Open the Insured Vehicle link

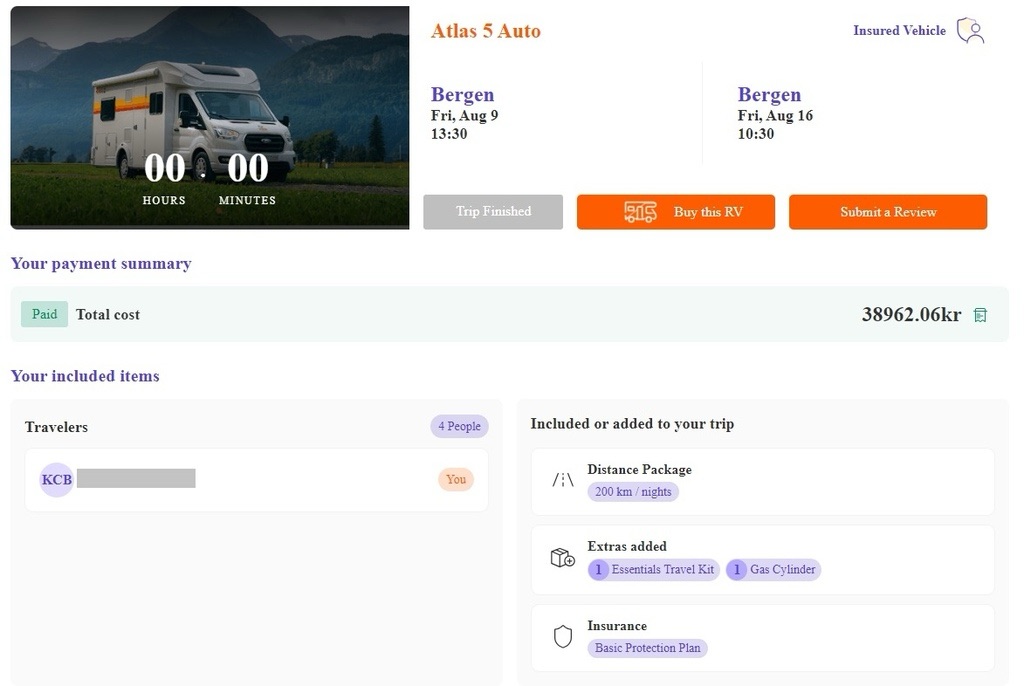click(899, 31)
